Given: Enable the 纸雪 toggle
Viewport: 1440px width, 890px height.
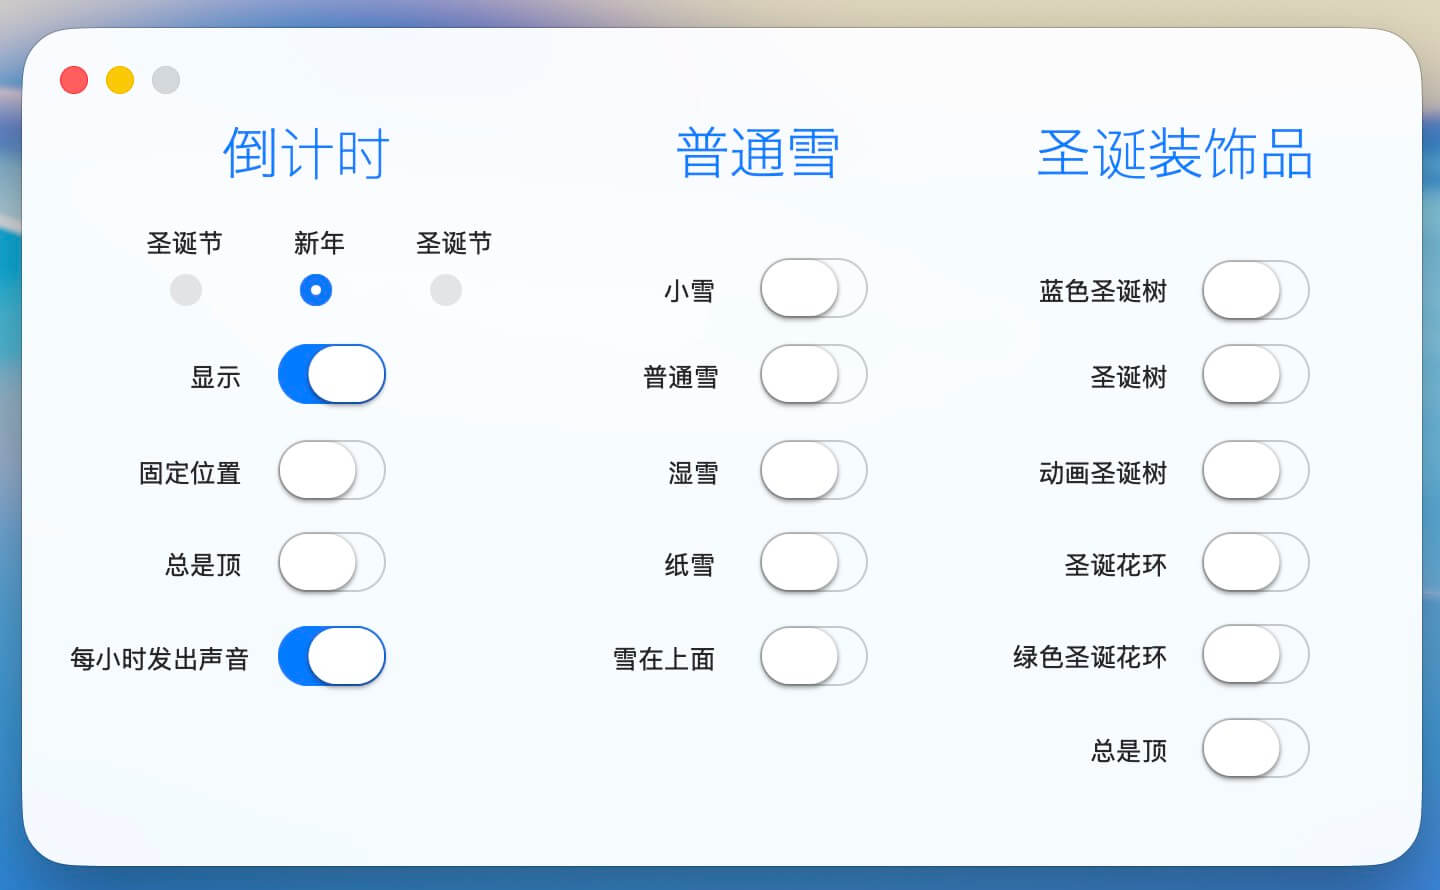Looking at the screenshot, I should (x=813, y=562).
